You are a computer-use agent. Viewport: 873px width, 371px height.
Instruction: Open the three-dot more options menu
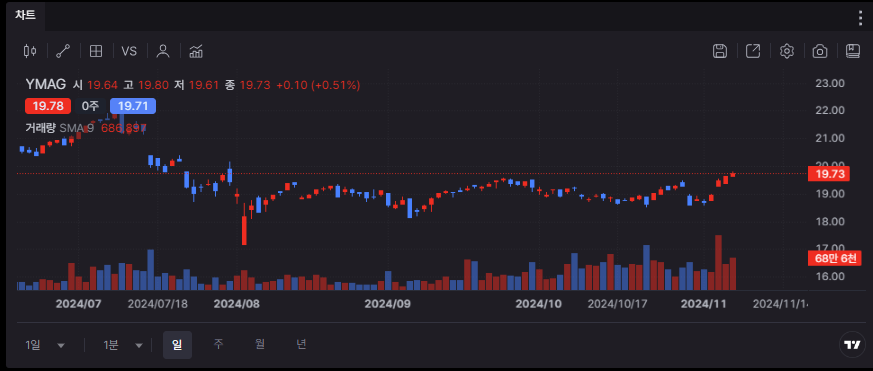(x=861, y=18)
